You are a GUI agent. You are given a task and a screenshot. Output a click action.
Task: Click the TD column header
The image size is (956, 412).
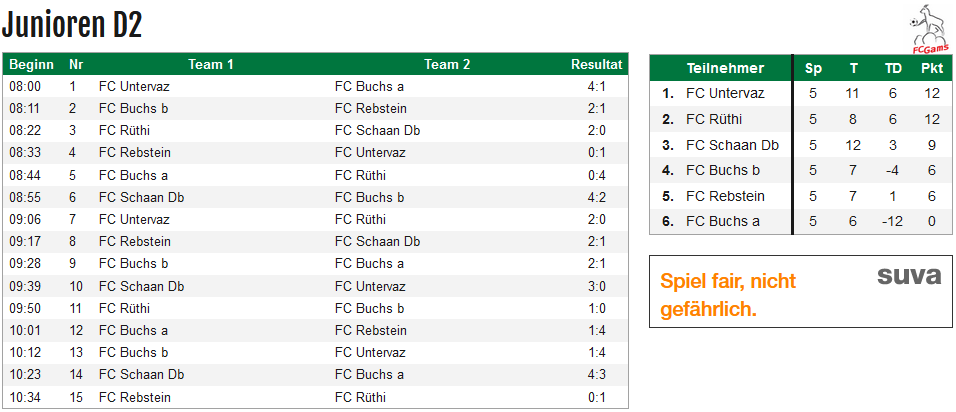(893, 68)
